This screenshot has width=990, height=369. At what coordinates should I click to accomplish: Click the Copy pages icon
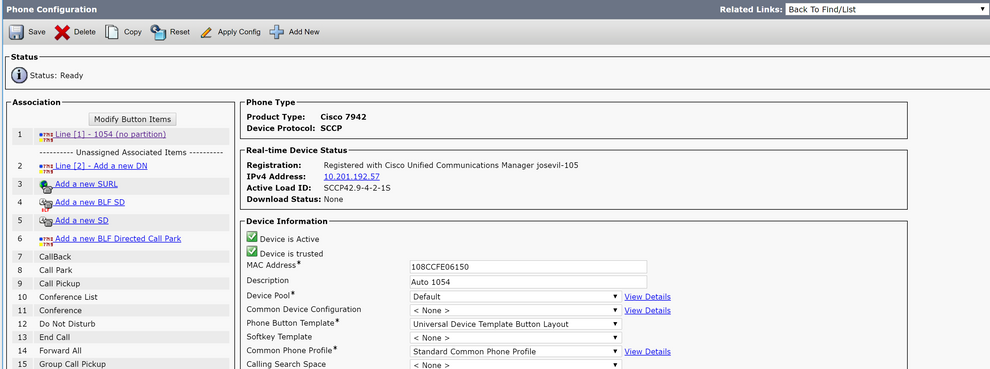pyautogui.click(x=112, y=32)
